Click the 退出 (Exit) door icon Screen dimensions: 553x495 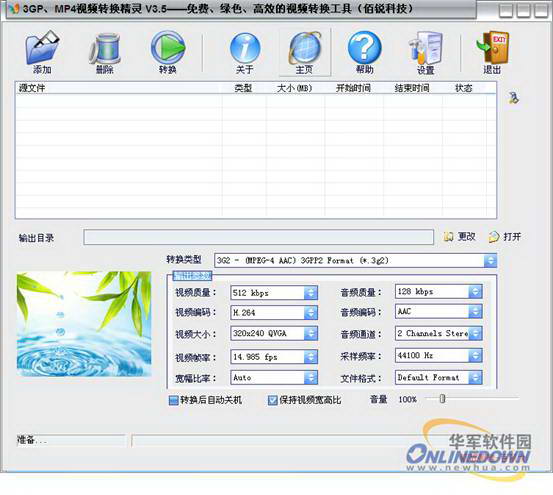tap(492, 48)
